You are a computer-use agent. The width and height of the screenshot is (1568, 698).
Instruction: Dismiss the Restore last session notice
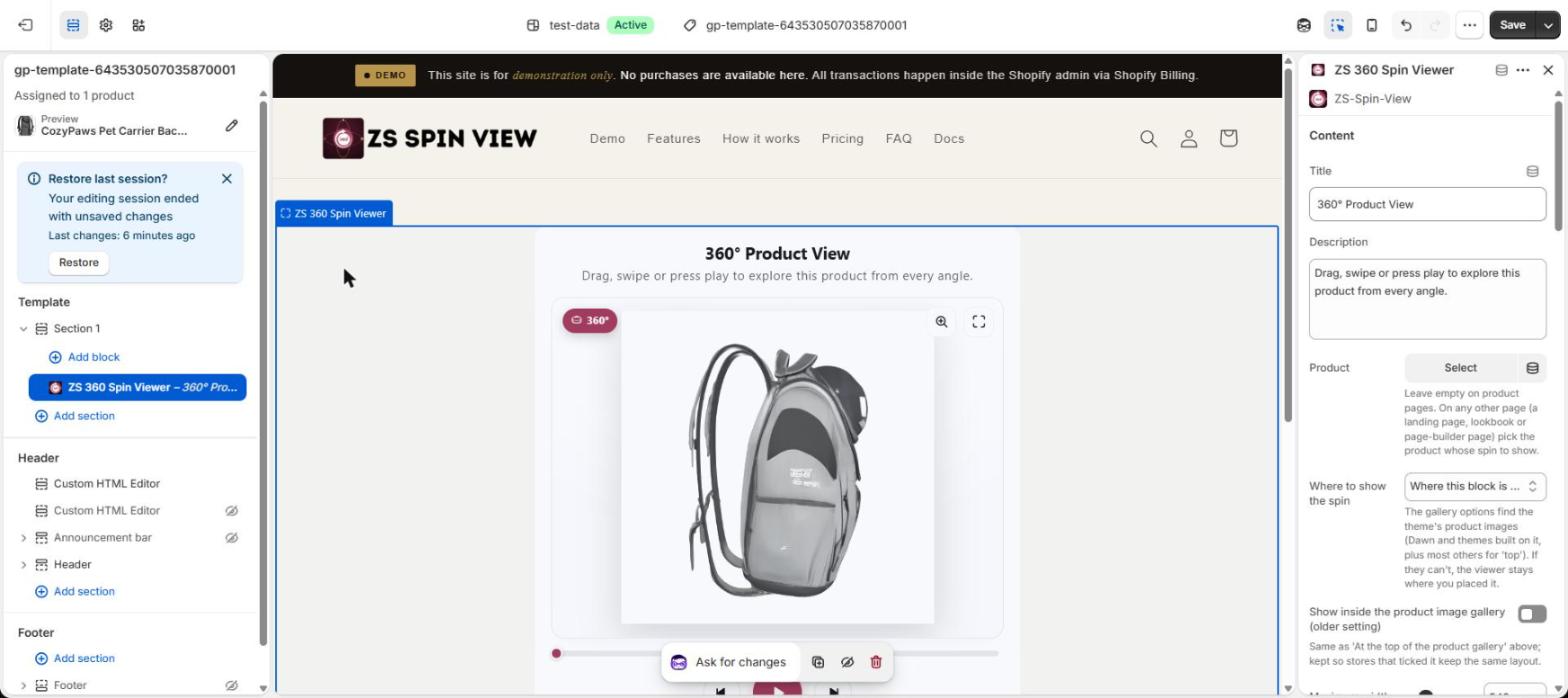[227, 178]
